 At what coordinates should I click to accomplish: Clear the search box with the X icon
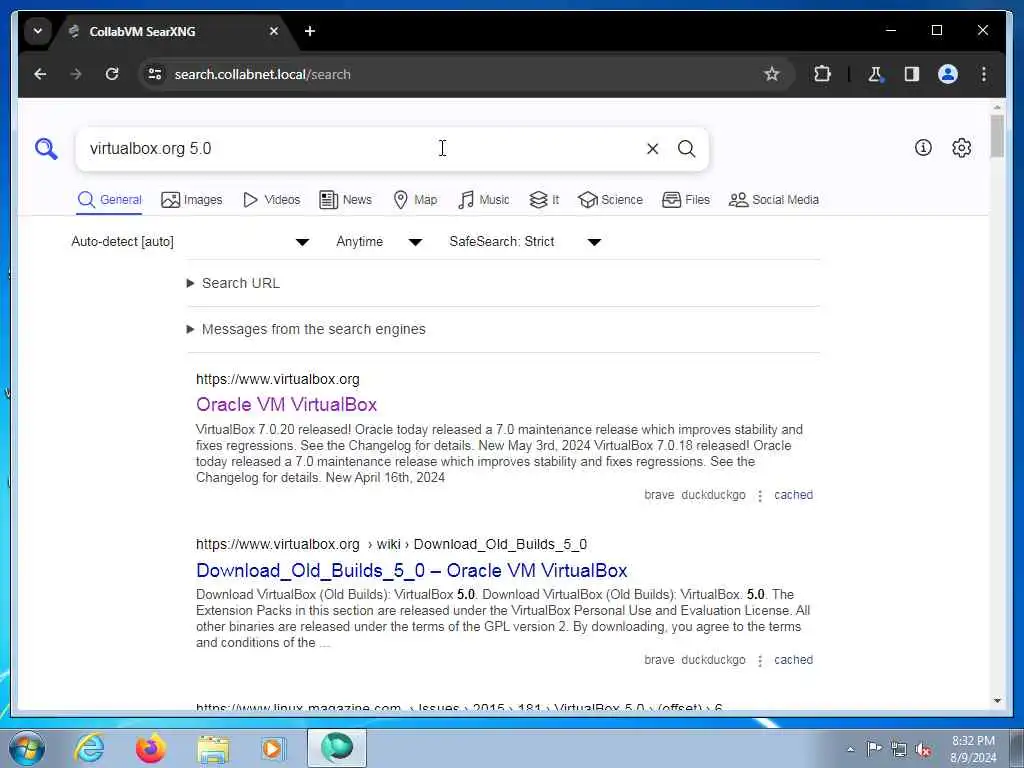pos(652,149)
